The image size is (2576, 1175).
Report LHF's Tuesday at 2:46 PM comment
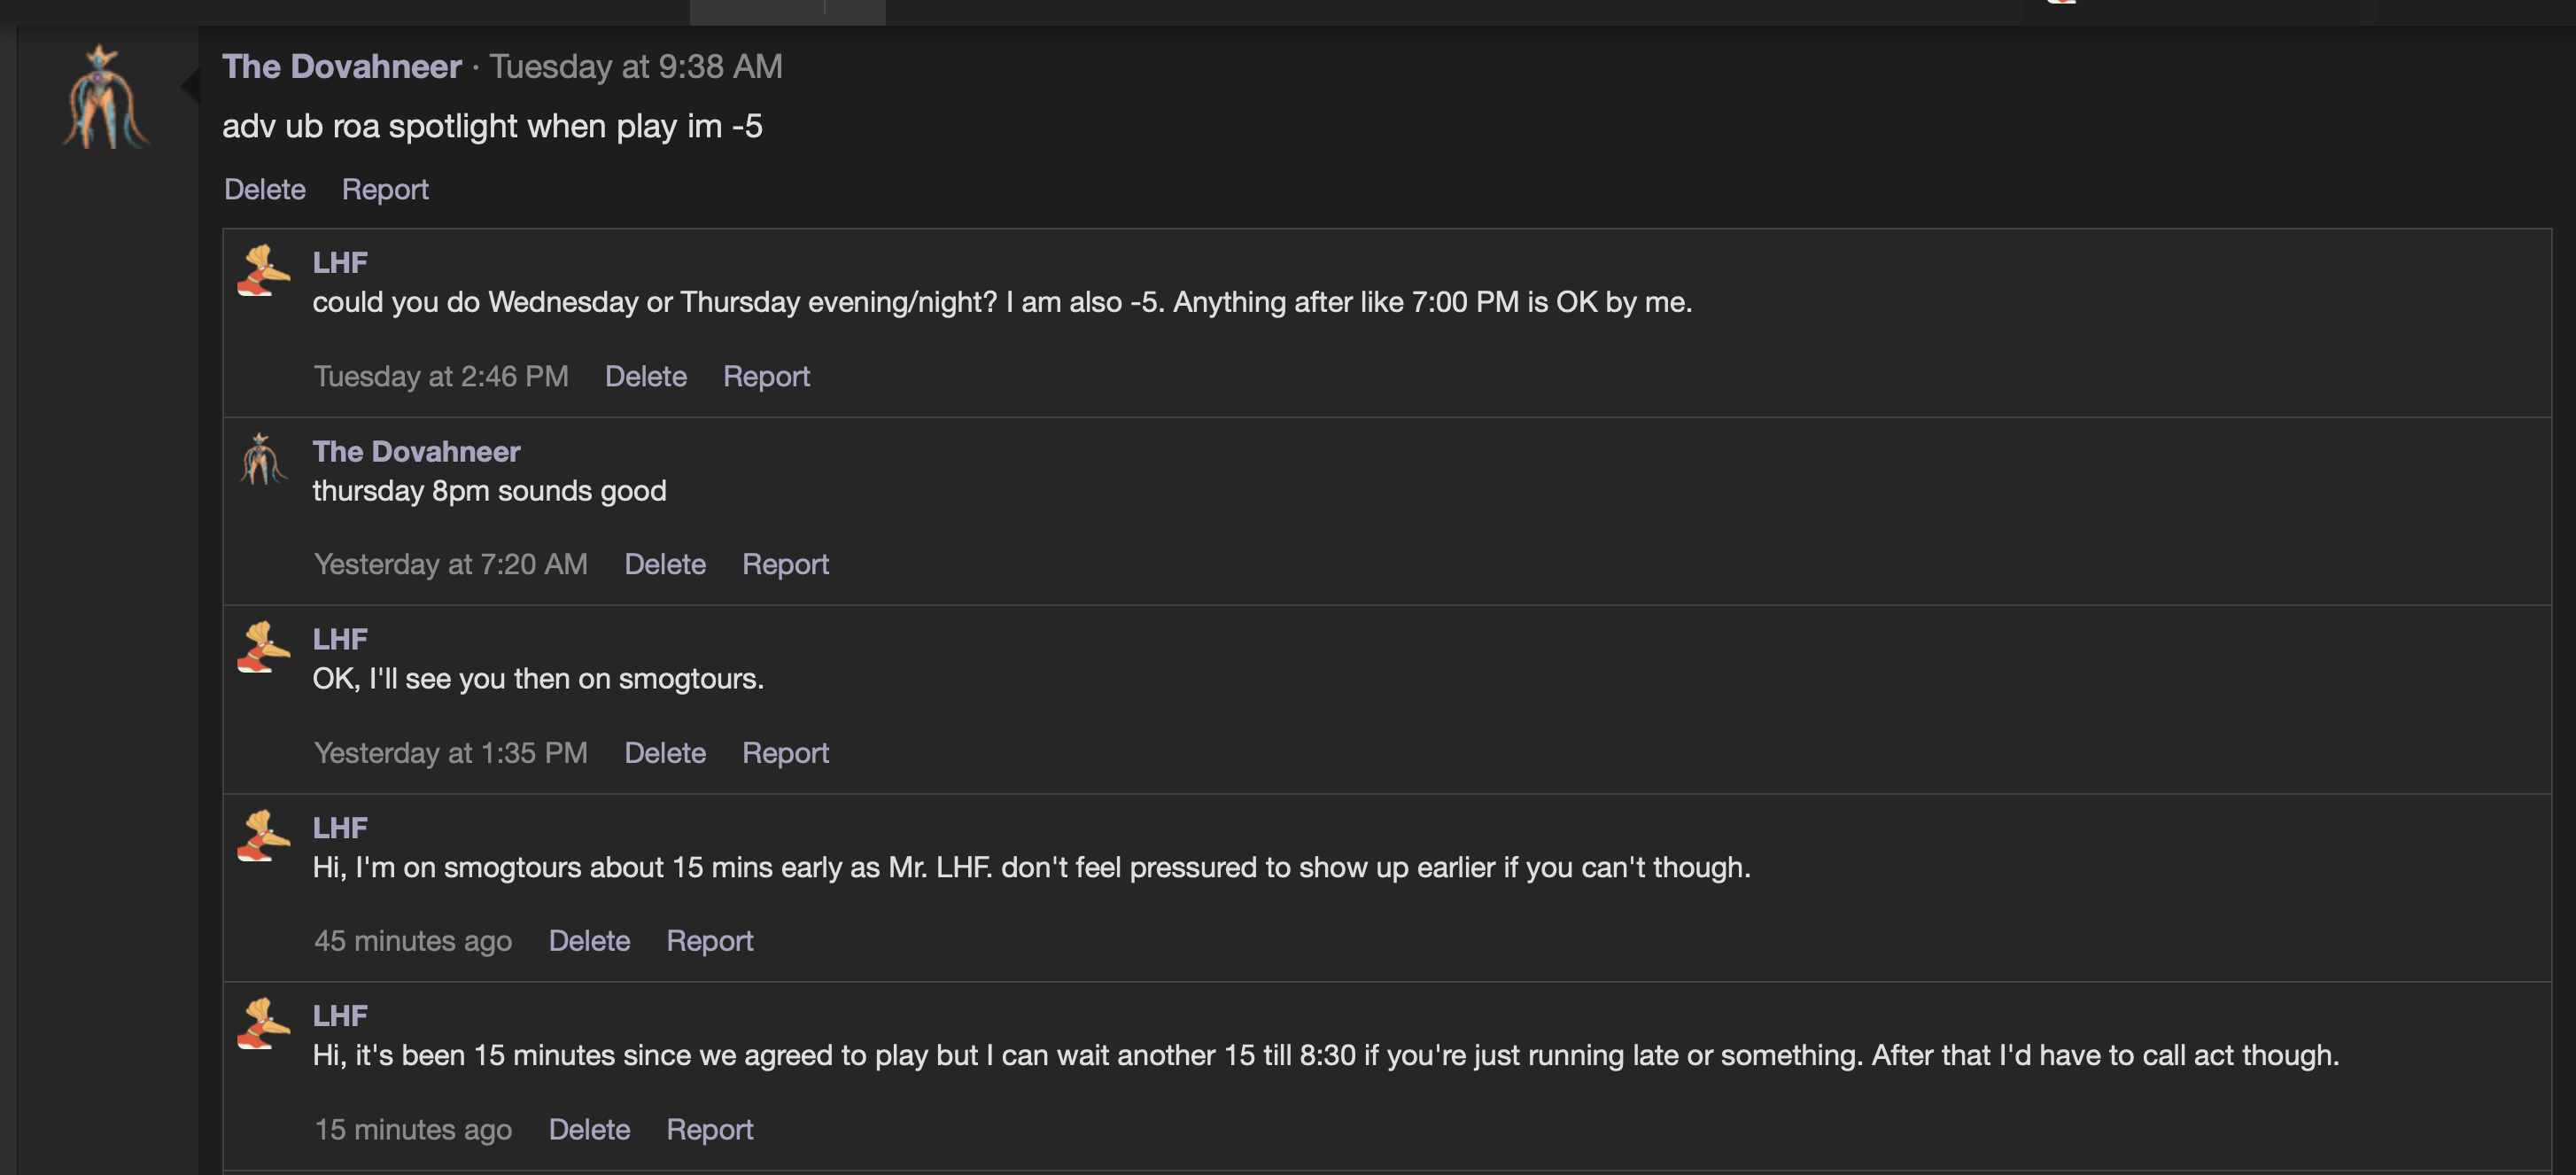coord(766,376)
